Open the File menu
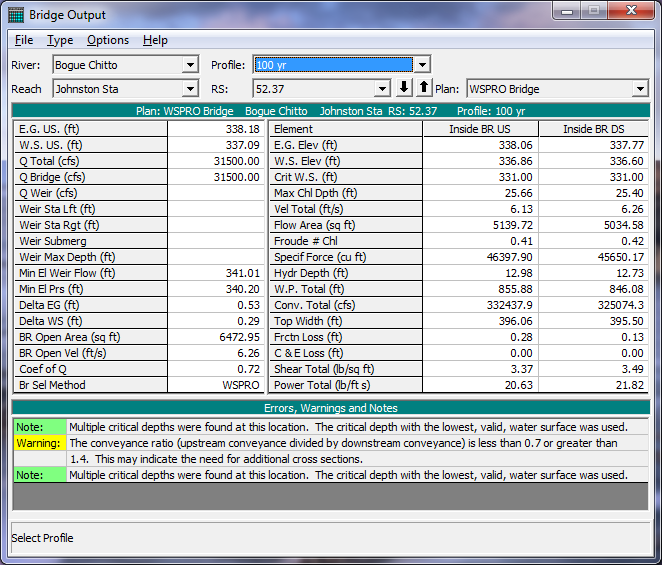The image size is (662, 565). pyautogui.click(x=24, y=40)
